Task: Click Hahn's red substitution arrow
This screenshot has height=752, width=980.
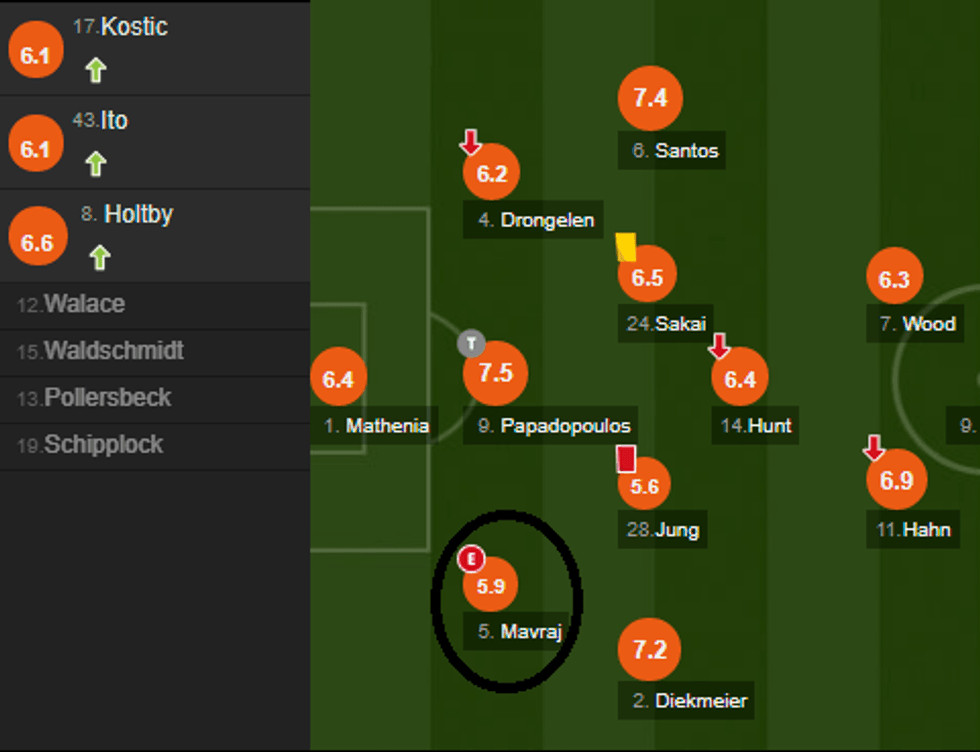Action: (874, 447)
